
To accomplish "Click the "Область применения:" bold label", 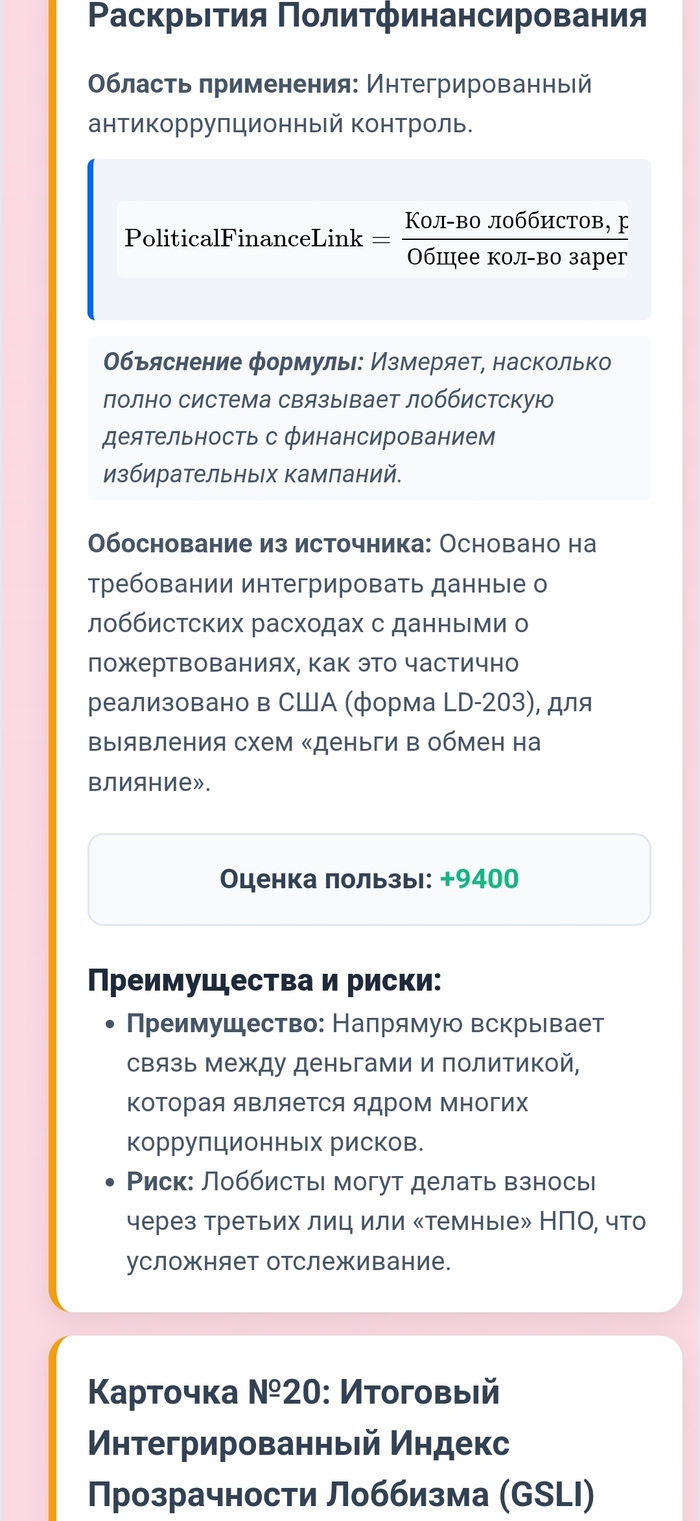I will (223, 84).
